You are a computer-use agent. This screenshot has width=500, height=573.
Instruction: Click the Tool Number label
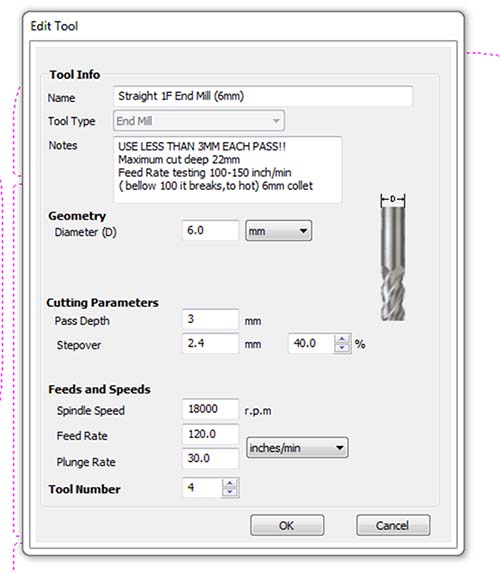click(x=84, y=489)
